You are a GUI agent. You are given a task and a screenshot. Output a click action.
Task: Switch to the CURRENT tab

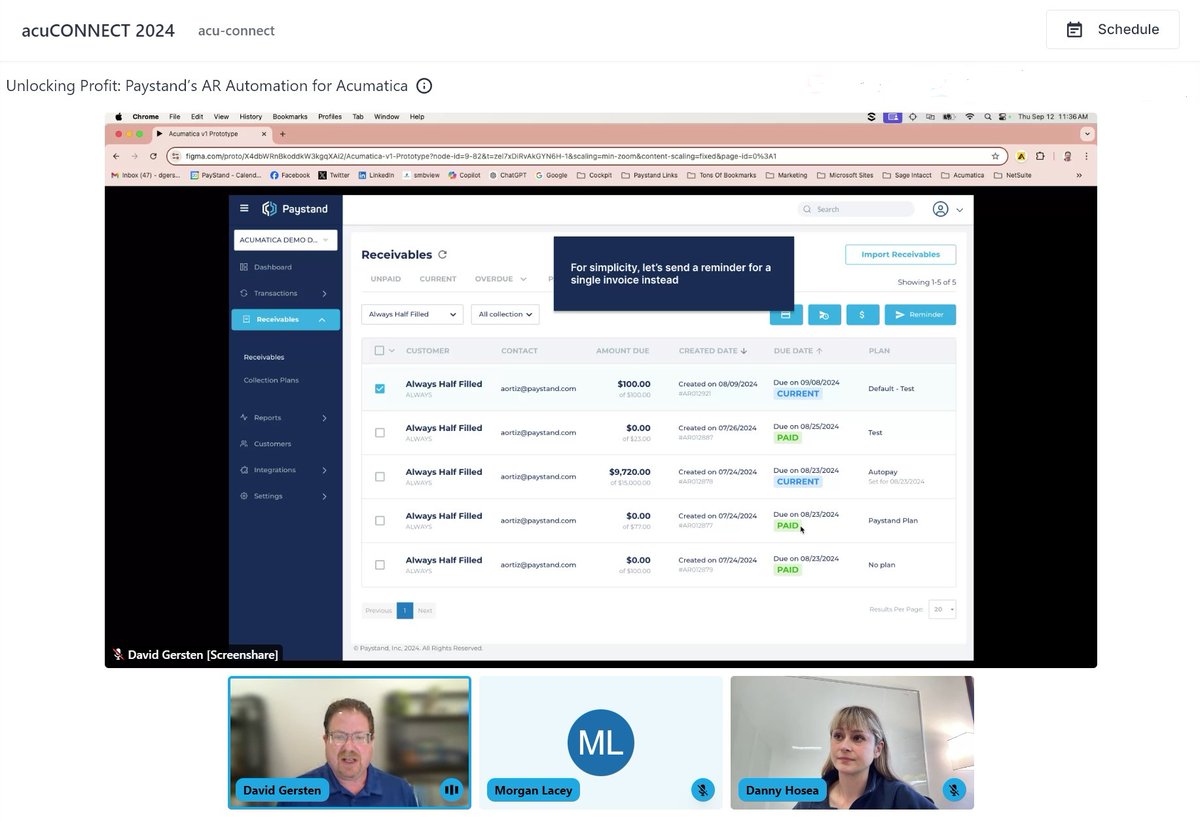(x=438, y=279)
